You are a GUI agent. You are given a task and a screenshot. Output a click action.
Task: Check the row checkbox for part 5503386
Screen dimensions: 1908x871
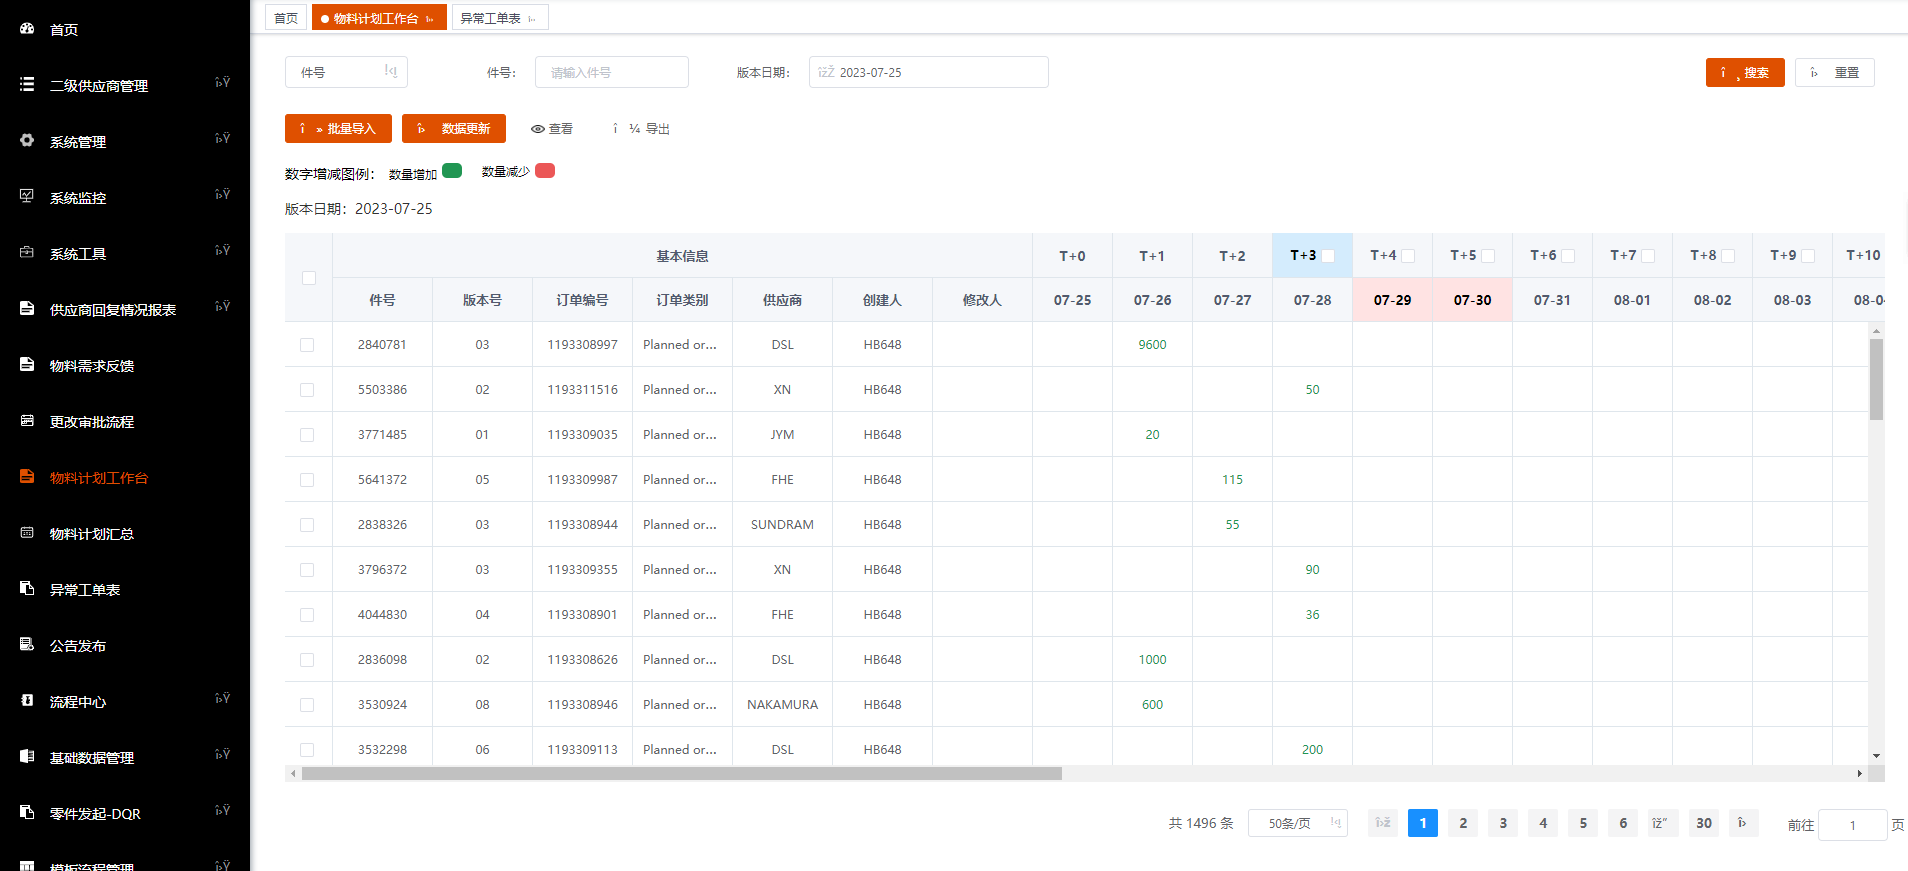307,390
